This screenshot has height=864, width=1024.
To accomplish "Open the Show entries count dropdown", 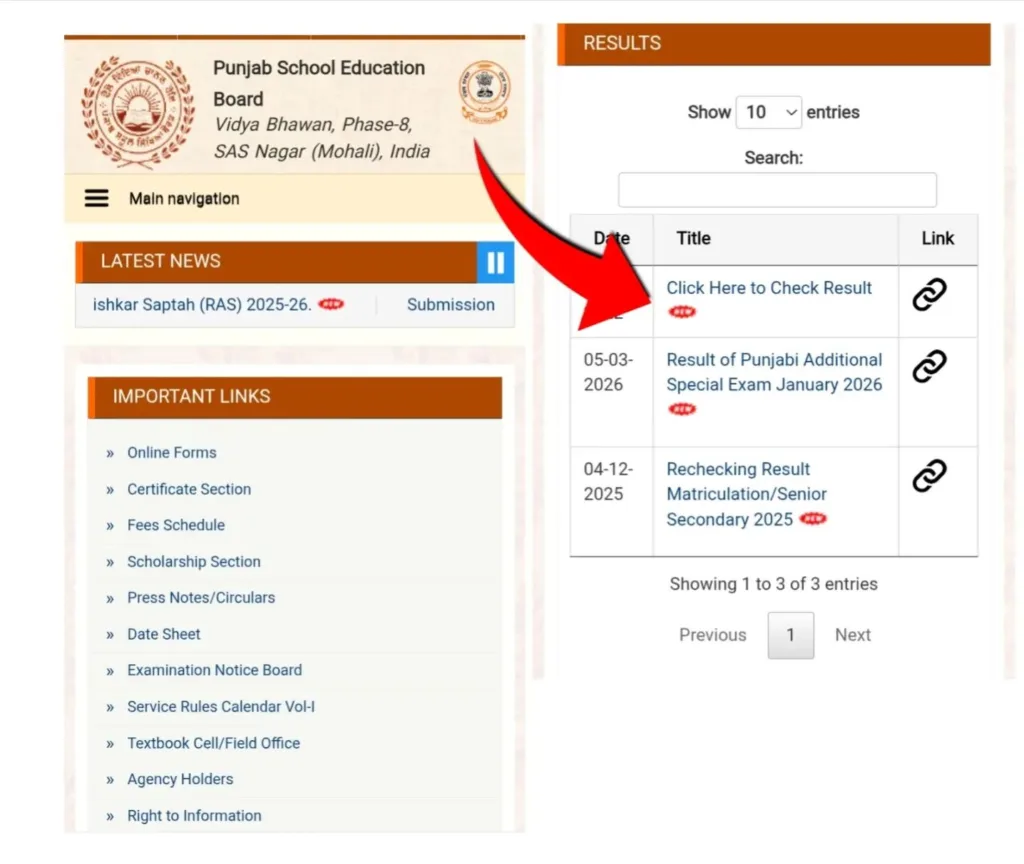I will click(768, 112).
